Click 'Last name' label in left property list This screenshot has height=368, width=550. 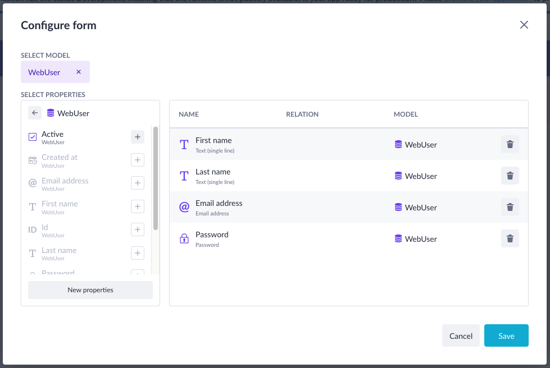point(59,250)
